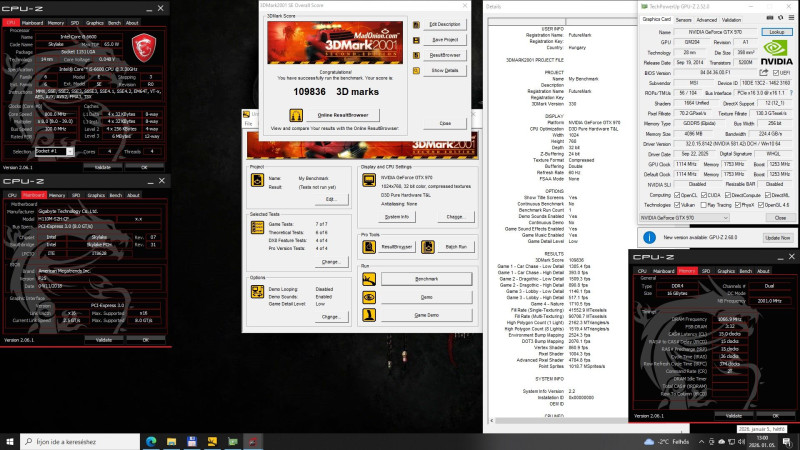Screen dimensions: 800x450
Task: Click the ResultBrowser icon in score dialog
Action: [x=416, y=55]
